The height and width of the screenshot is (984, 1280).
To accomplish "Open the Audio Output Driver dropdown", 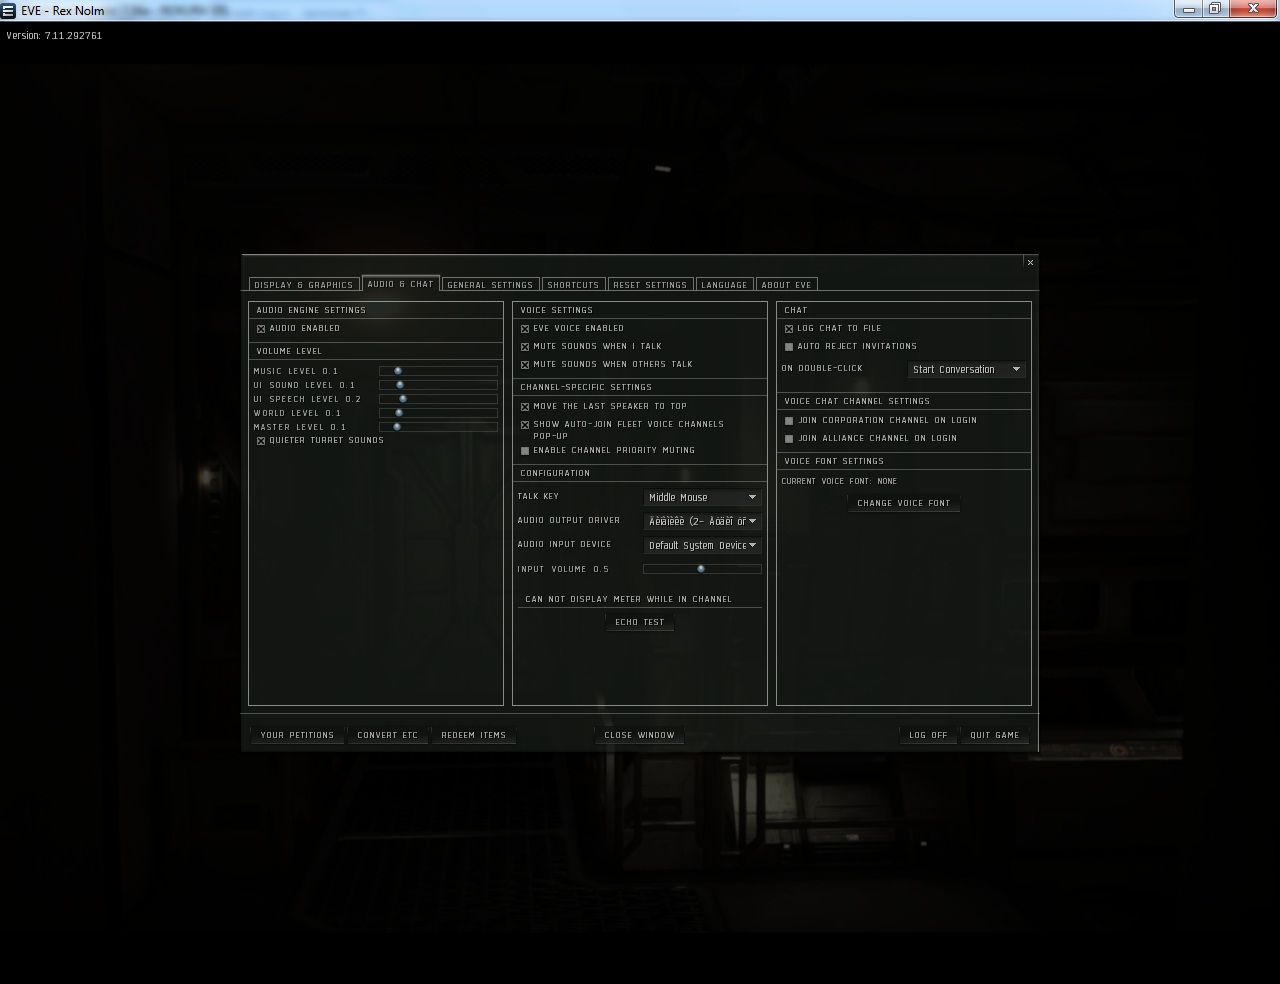I will coord(702,521).
